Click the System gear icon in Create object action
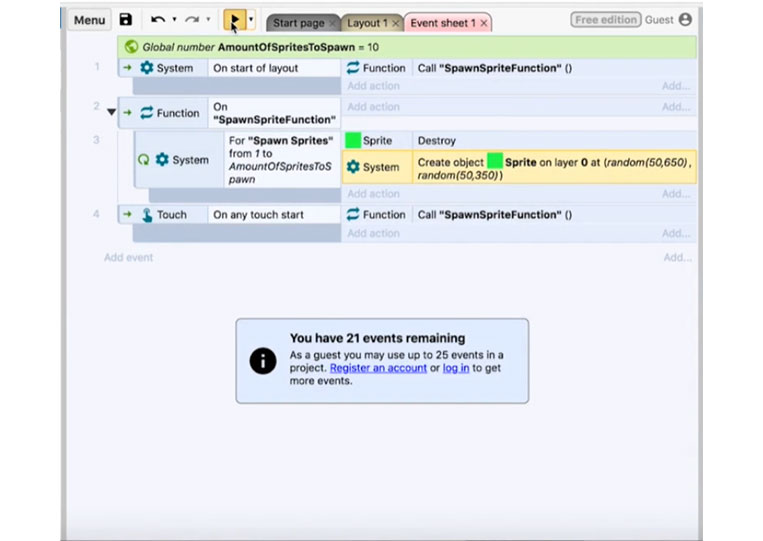The image size is (763, 541). [353, 167]
